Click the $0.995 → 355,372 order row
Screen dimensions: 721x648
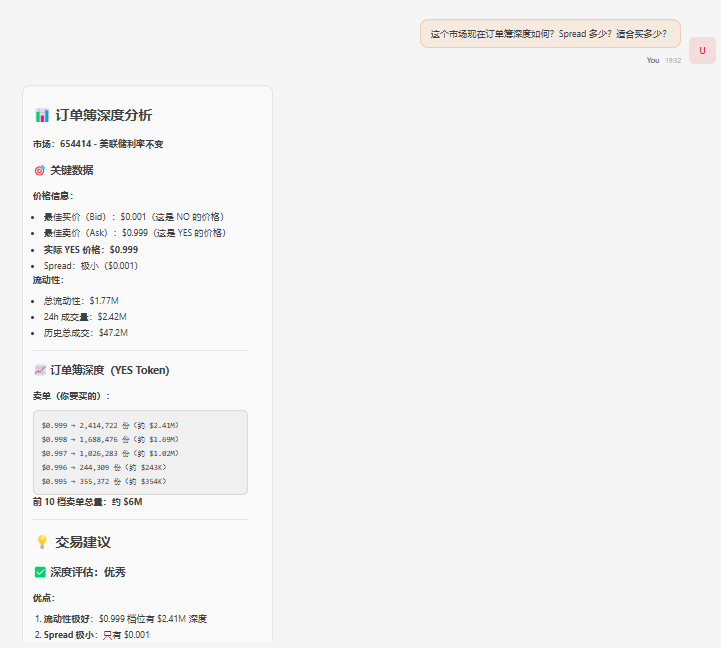104,481
